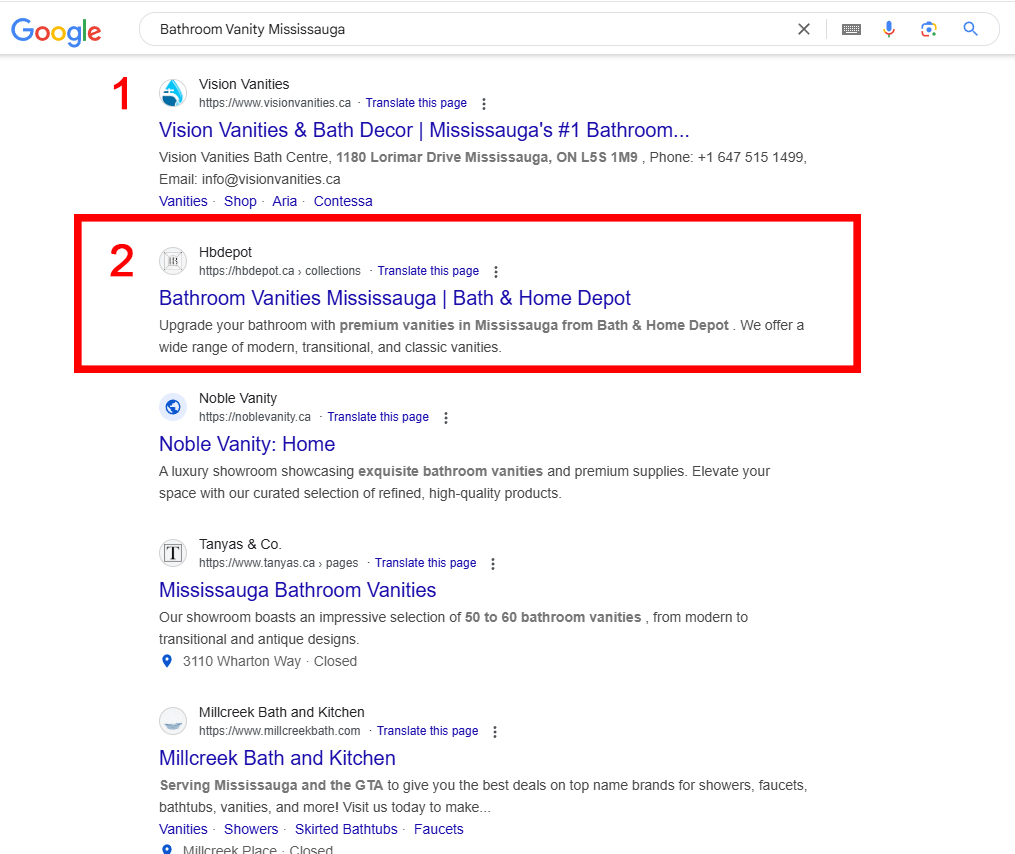
Task: Open Skirted Bathtubs sitelink under Millcreek
Action: 345,829
